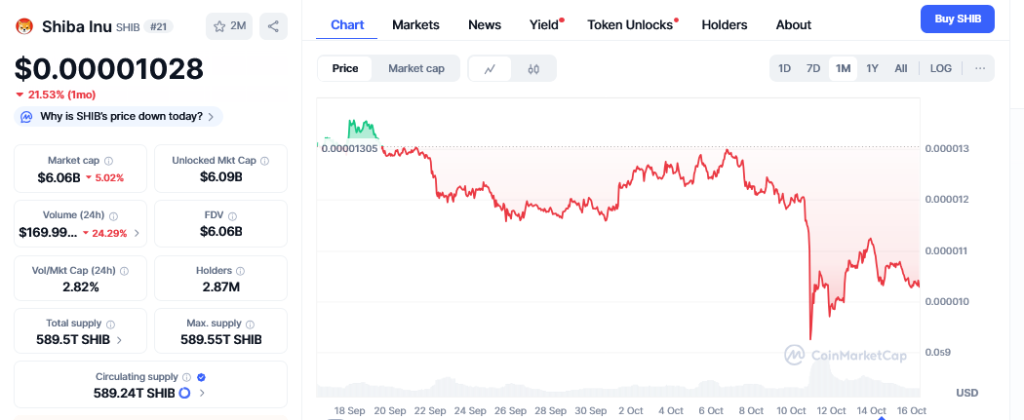The width and height of the screenshot is (1024, 420).
Task: Toggle chart to Market cap view
Action: pos(416,68)
